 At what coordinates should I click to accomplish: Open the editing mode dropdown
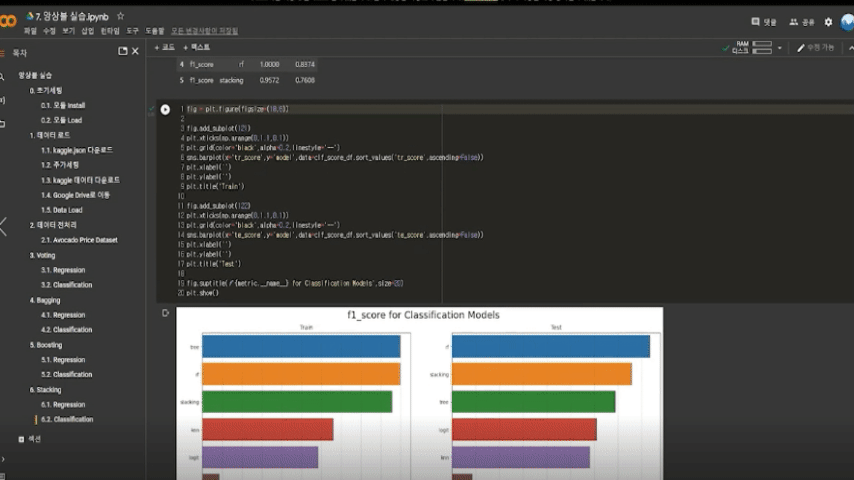[x=814, y=47]
